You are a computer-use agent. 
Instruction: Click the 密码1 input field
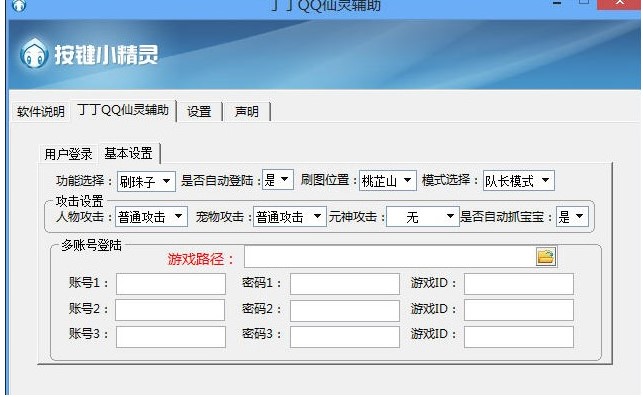[345, 284]
